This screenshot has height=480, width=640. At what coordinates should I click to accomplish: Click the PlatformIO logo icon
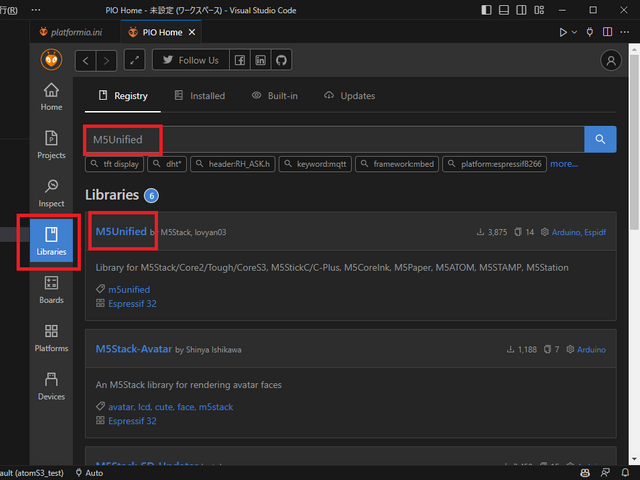51,60
